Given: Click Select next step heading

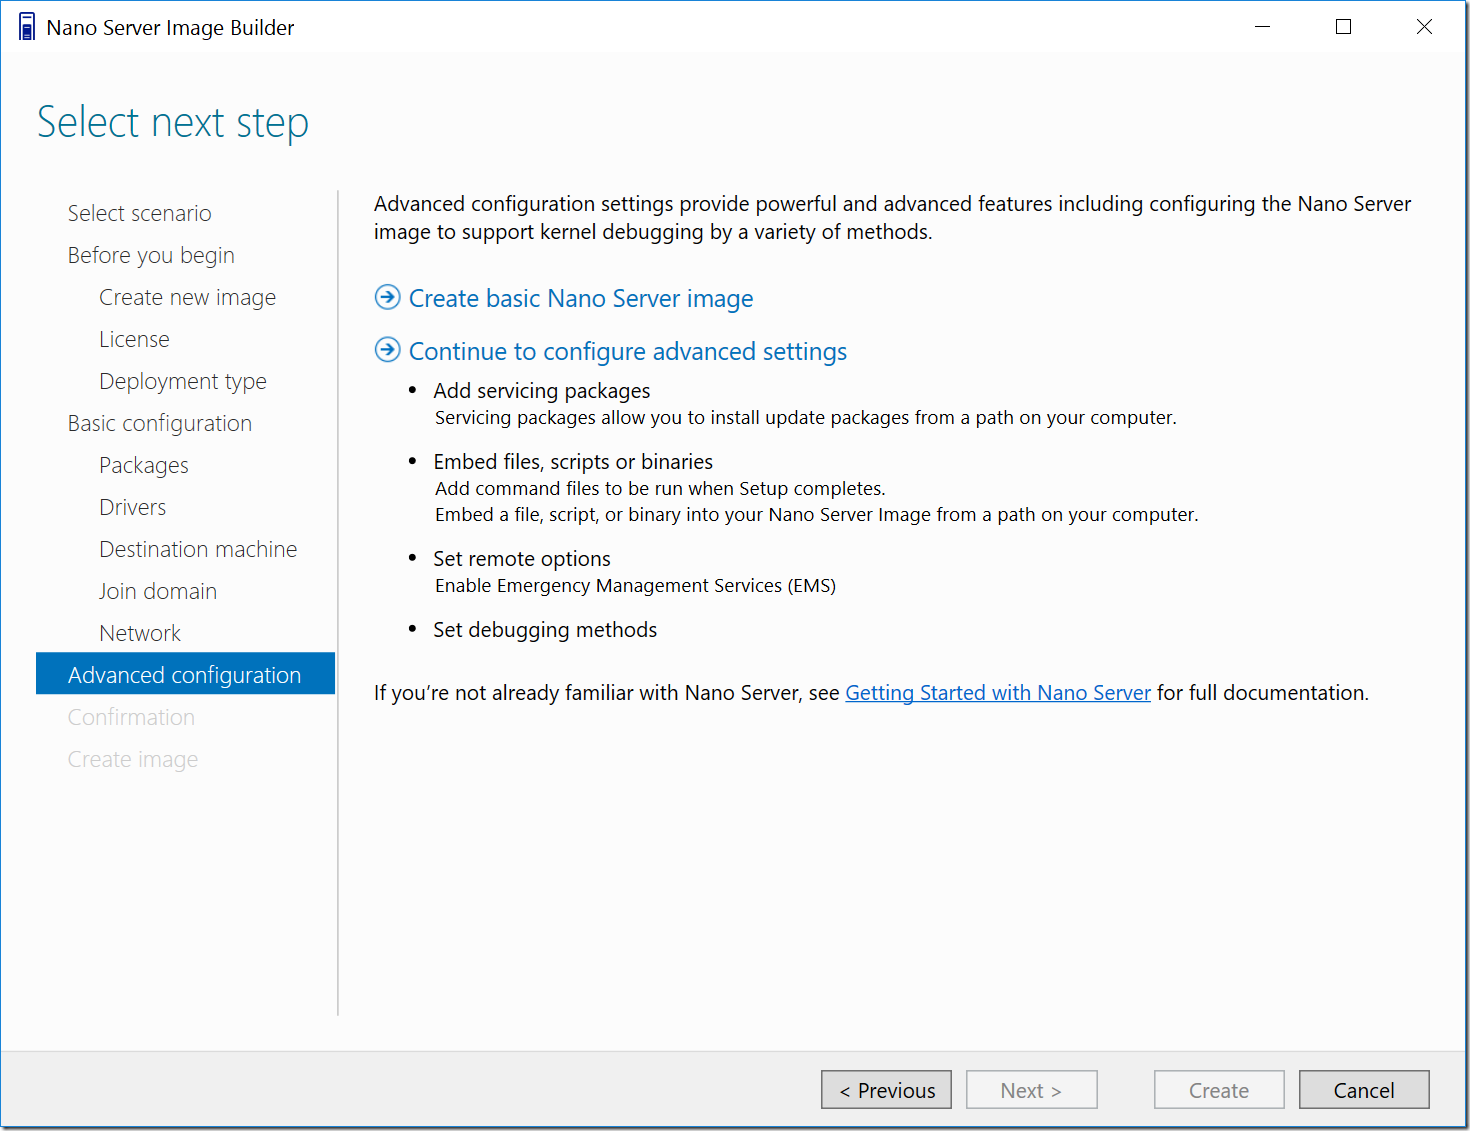Looking at the screenshot, I should pyautogui.click(x=173, y=123).
